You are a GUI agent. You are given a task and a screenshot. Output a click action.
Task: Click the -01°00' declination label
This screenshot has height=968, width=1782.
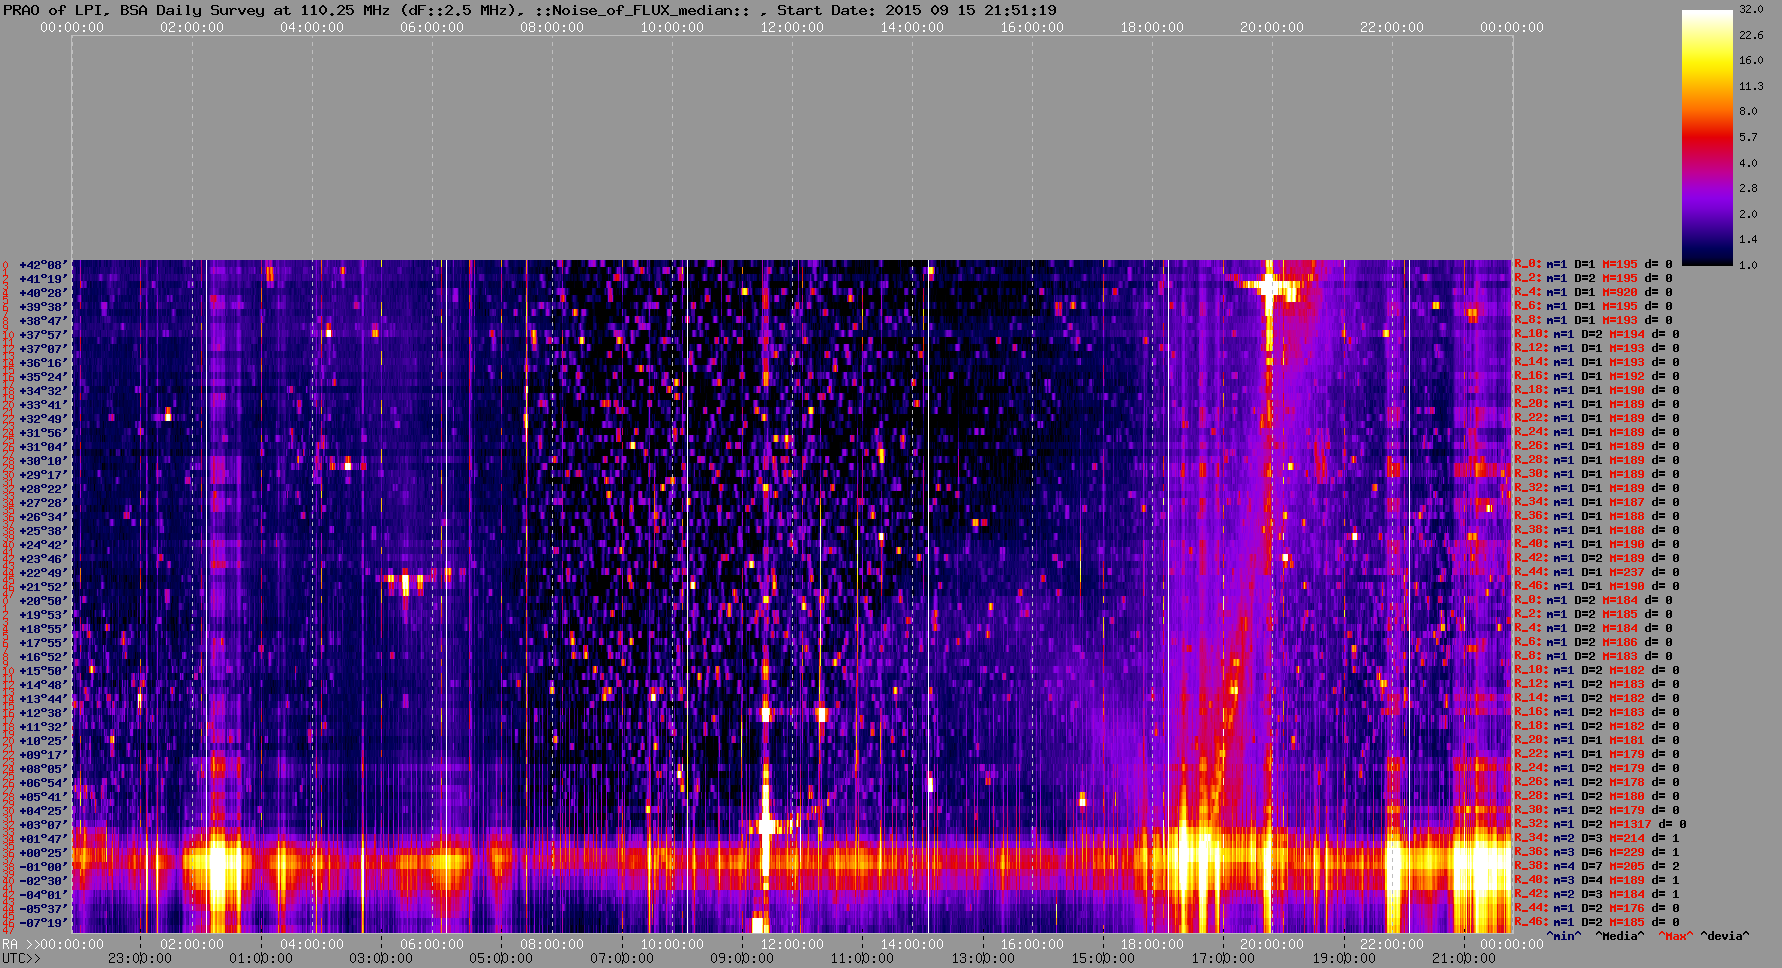[x=43, y=867]
